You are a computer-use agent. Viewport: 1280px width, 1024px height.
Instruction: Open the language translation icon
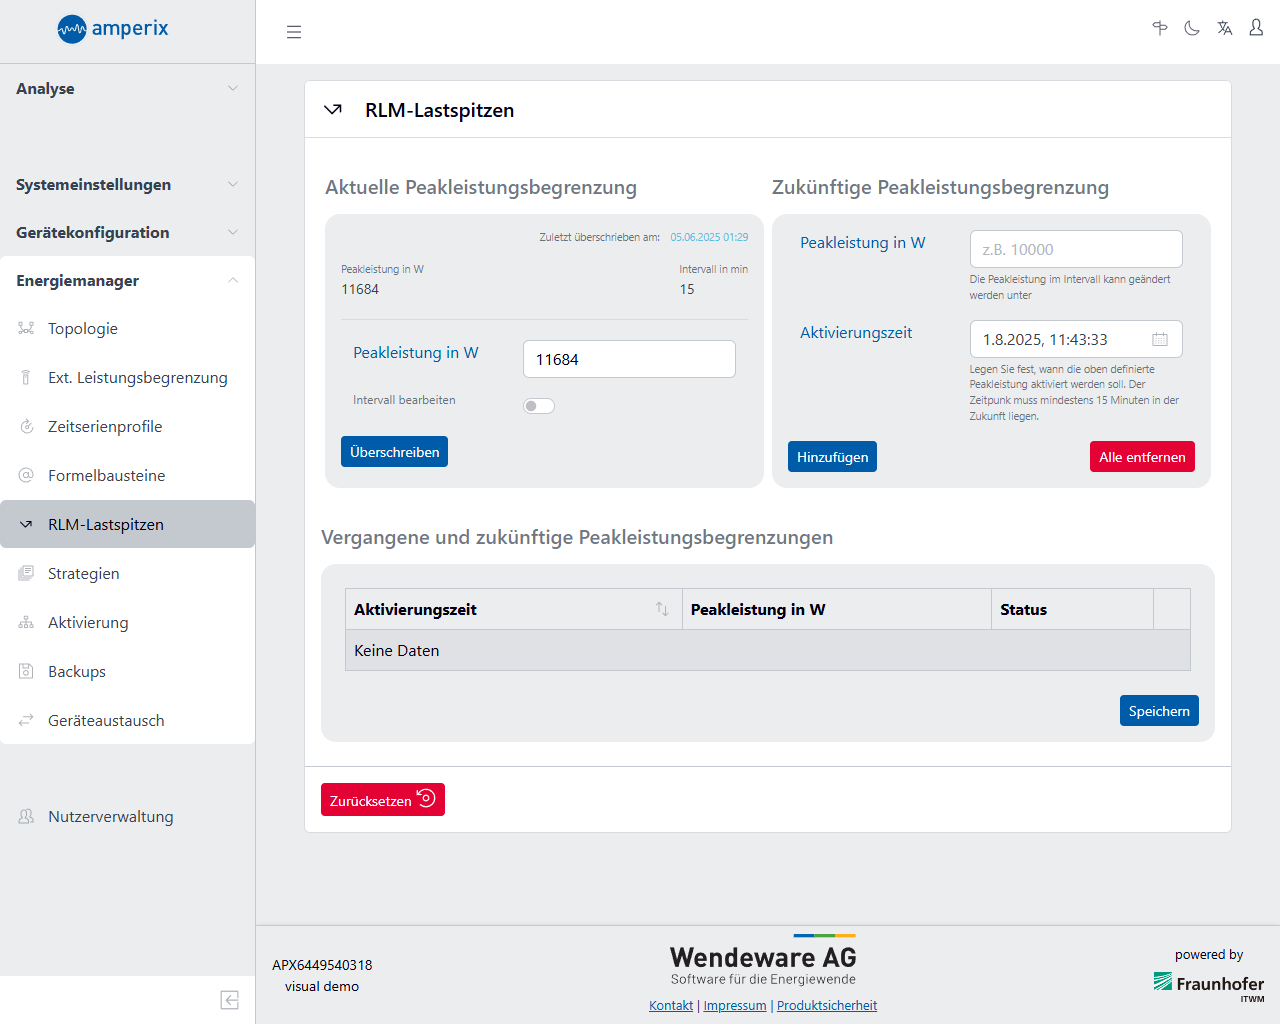1224,29
